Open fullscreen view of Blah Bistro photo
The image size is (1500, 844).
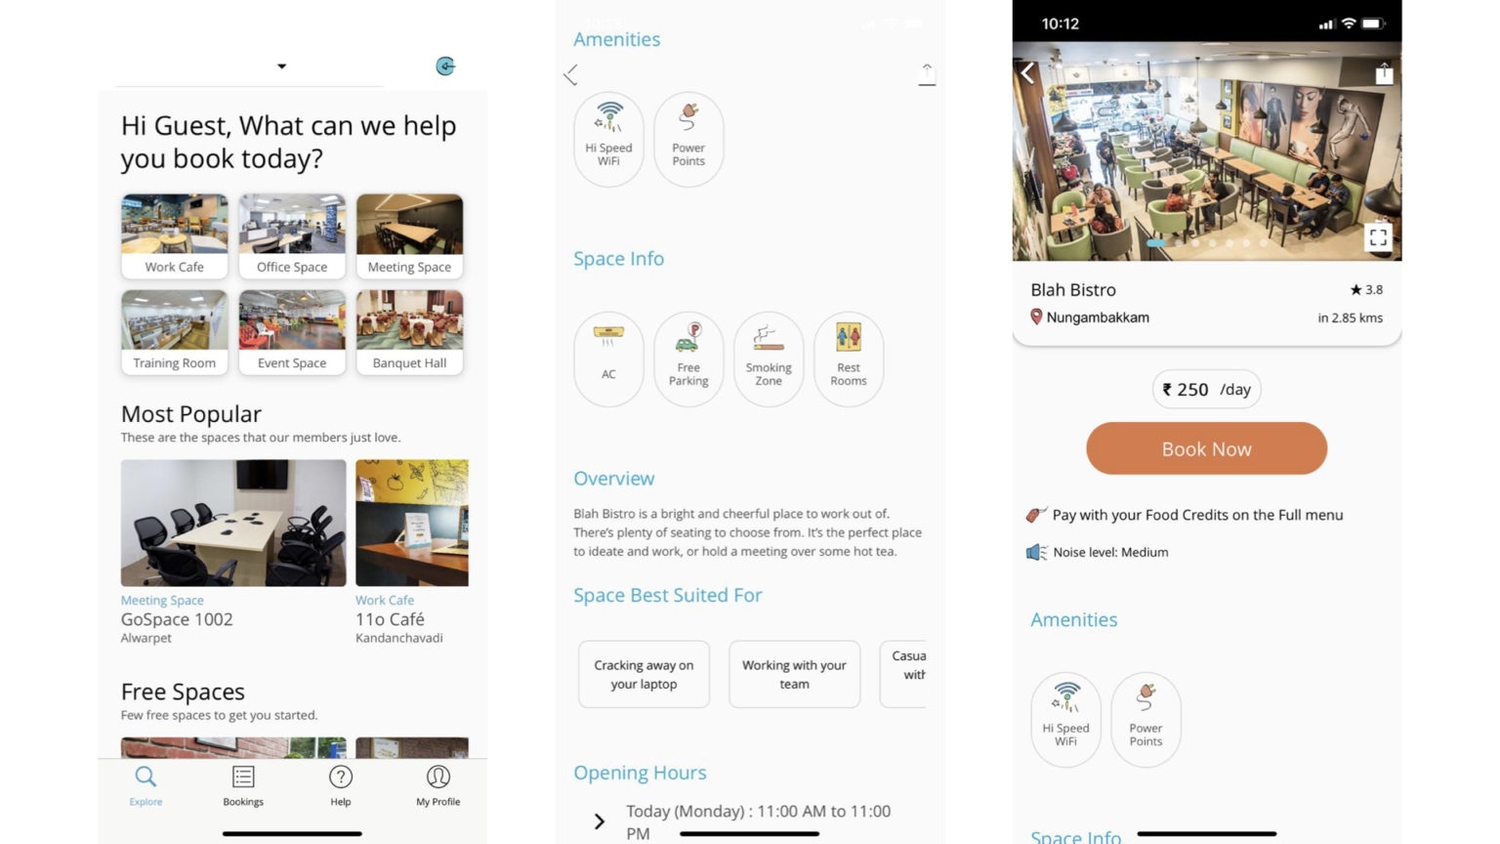click(1378, 237)
